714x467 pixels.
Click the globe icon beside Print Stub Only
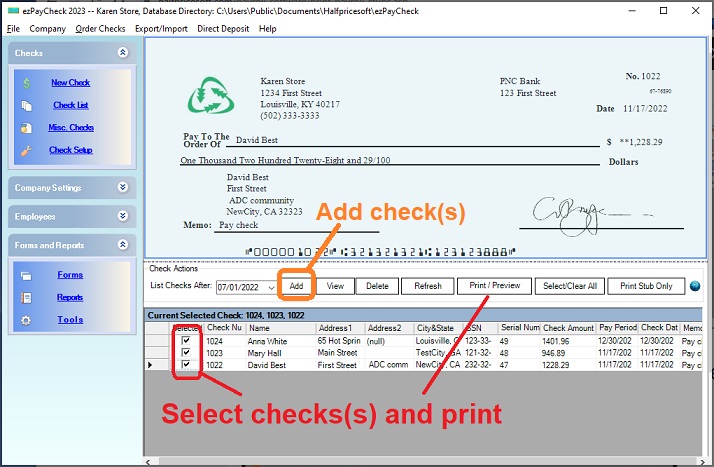coord(695,287)
